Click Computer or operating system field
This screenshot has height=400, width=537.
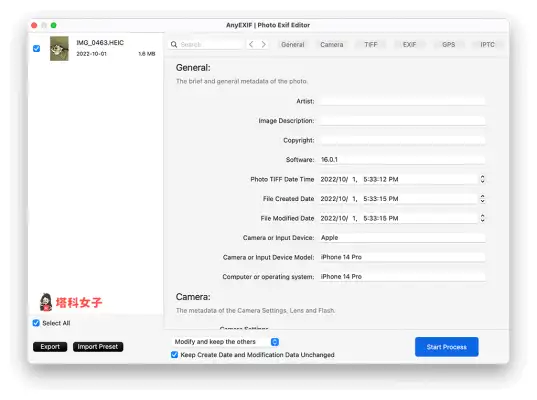[x=402, y=277]
